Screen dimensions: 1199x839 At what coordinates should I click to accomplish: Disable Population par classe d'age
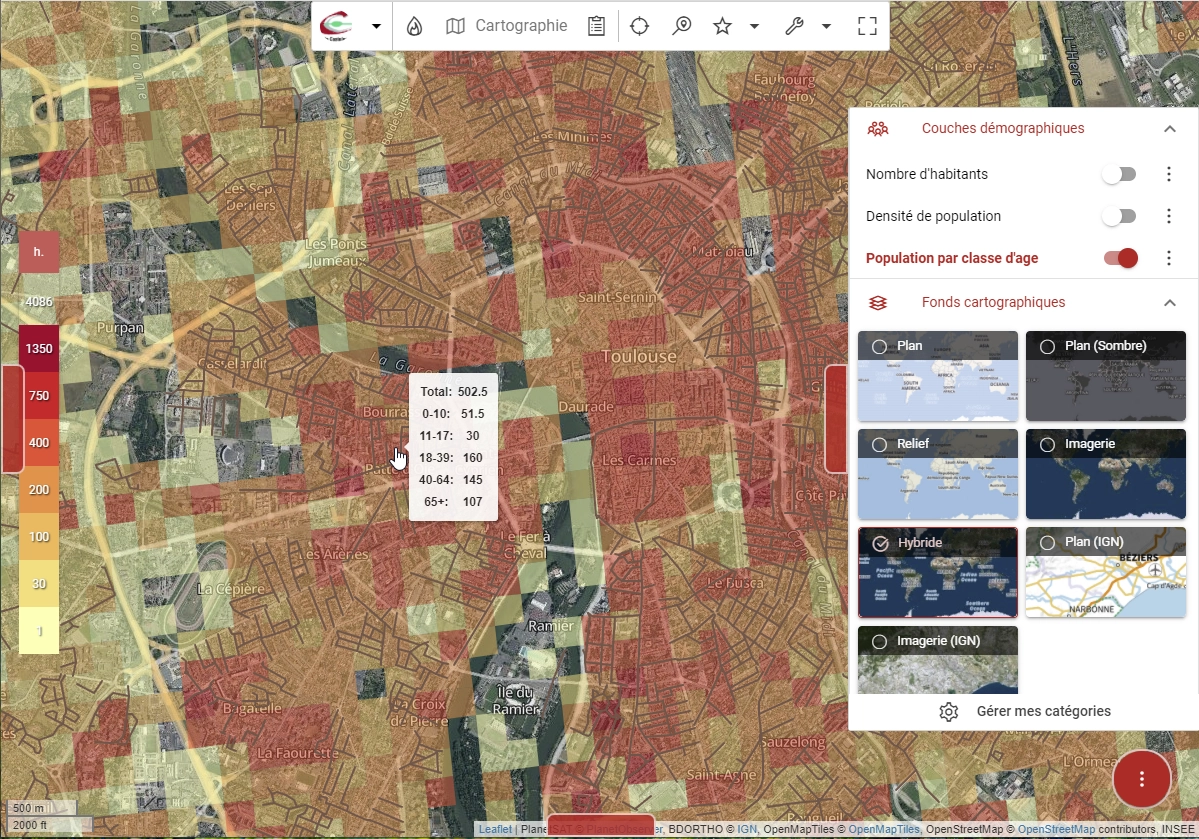click(1121, 257)
